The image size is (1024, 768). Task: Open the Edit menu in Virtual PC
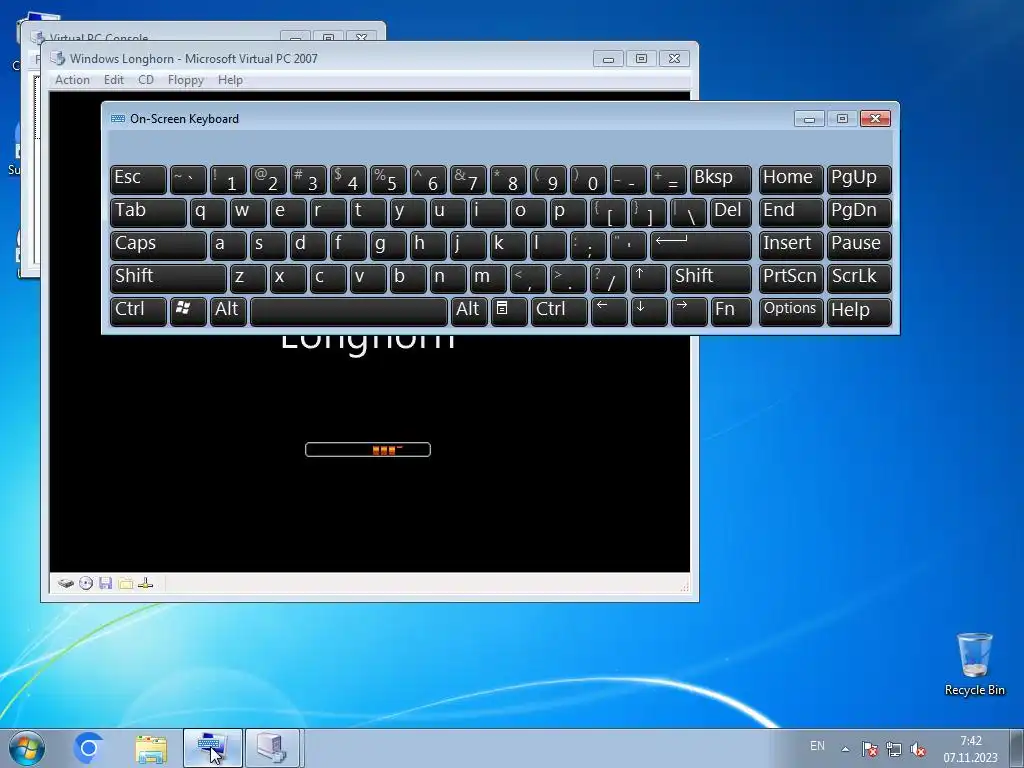[x=114, y=80]
